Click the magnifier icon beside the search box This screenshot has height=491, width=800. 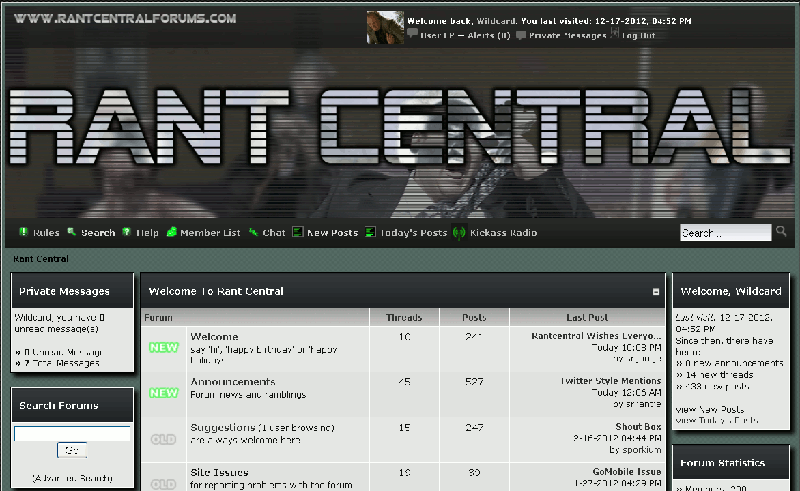point(781,232)
